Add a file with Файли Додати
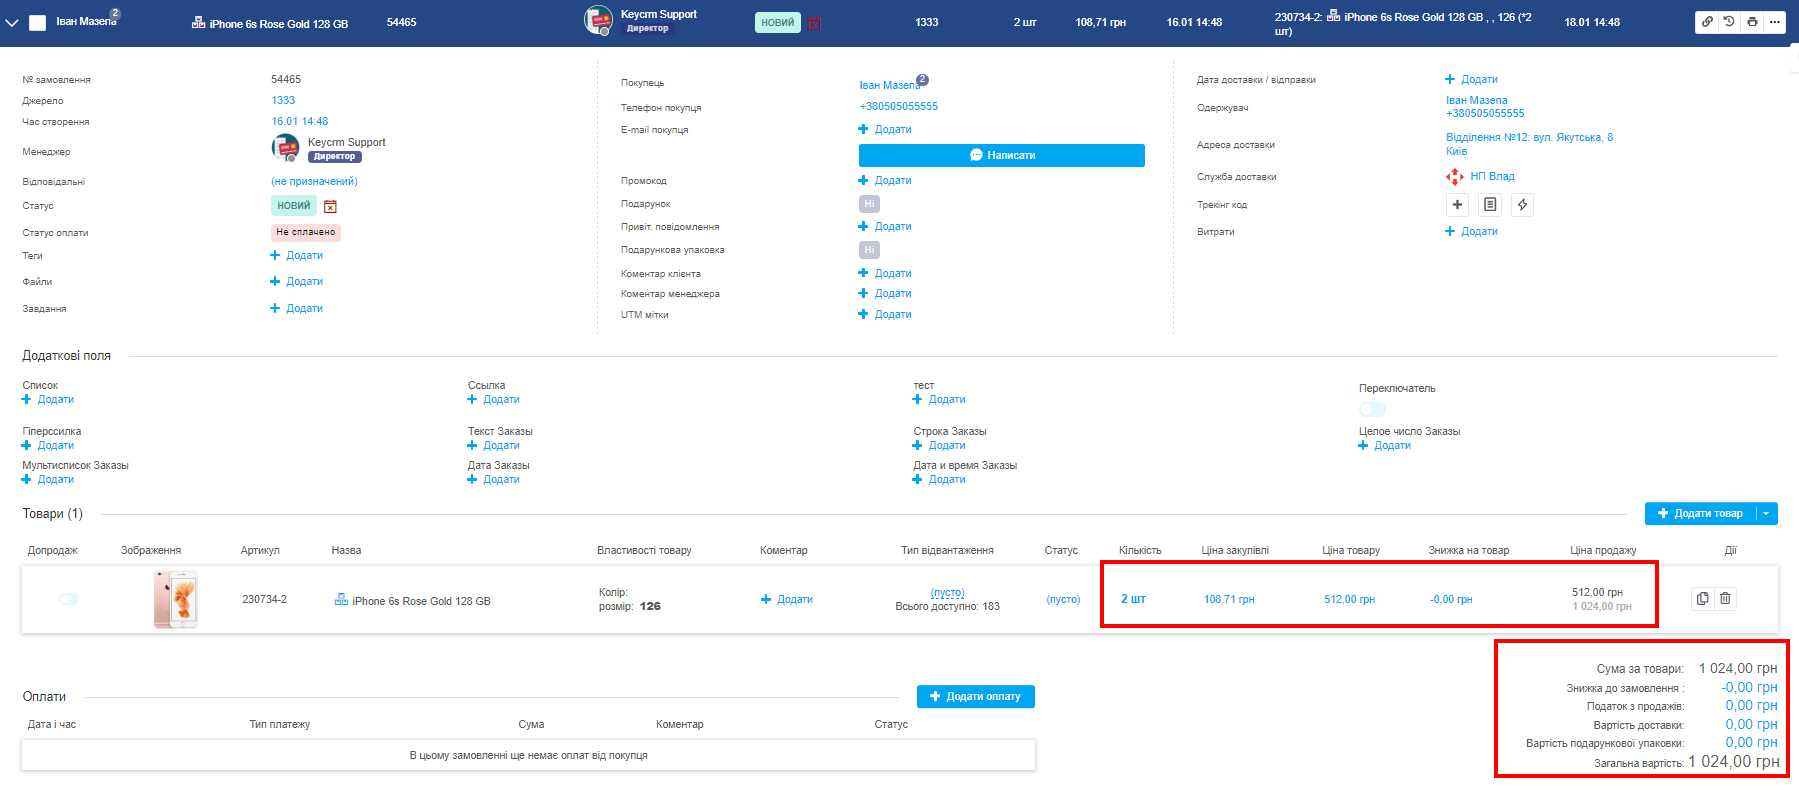This screenshot has height=790, width=1799. (297, 281)
